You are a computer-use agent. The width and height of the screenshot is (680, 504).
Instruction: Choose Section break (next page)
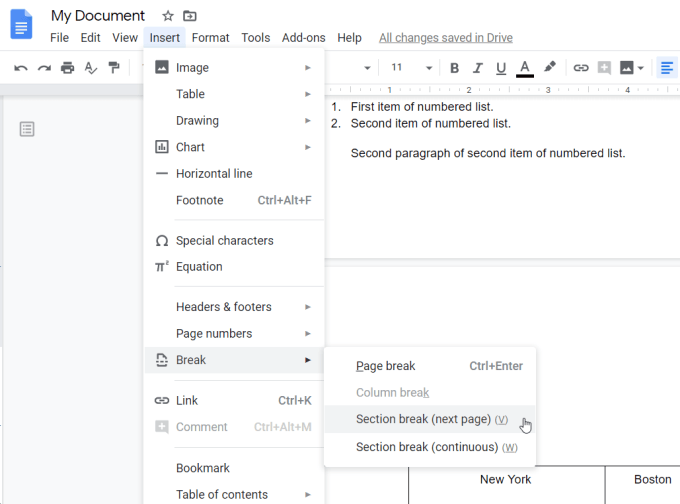[x=423, y=419]
